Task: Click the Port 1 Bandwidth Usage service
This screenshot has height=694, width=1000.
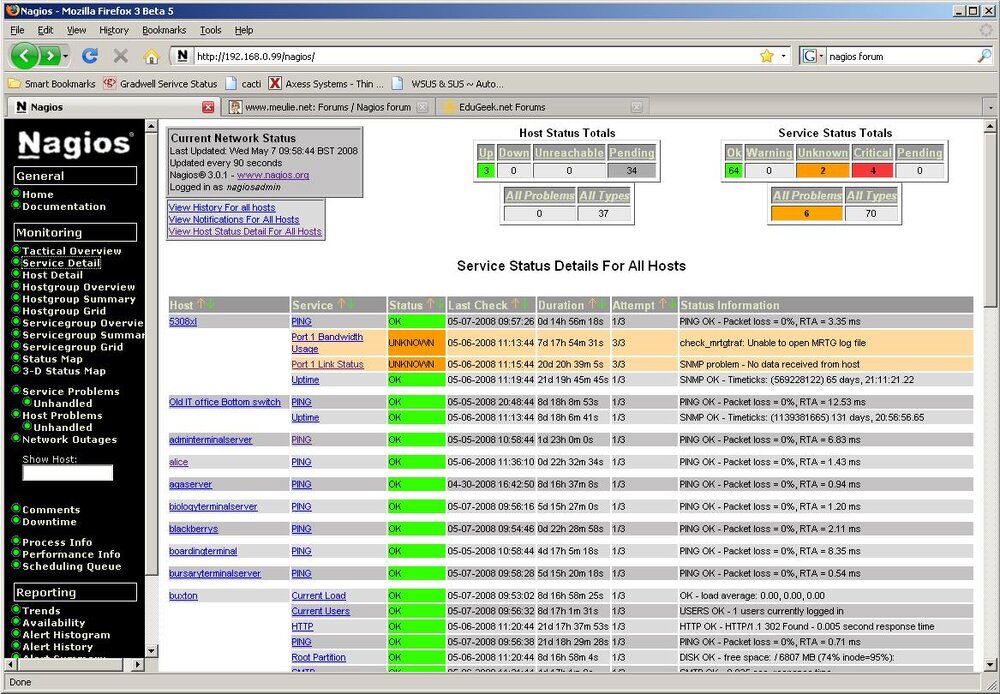Action: [327, 343]
